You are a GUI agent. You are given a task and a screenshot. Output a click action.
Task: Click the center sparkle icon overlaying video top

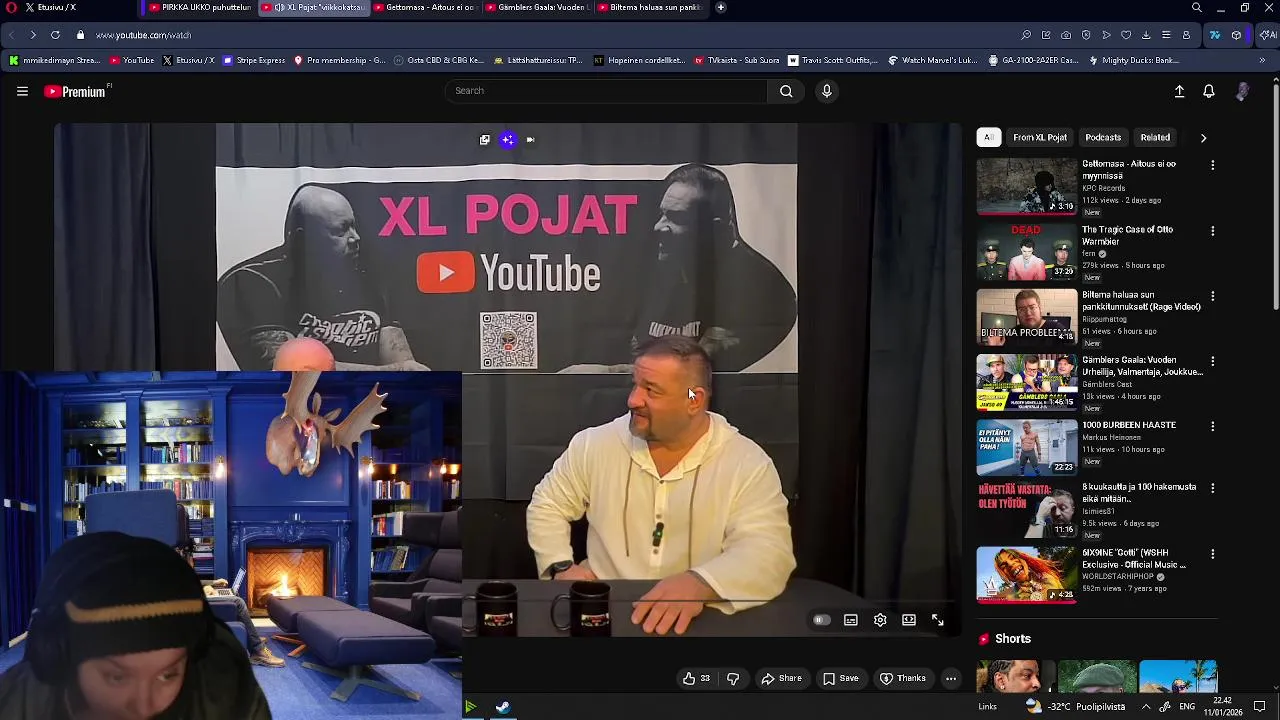[508, 140]
